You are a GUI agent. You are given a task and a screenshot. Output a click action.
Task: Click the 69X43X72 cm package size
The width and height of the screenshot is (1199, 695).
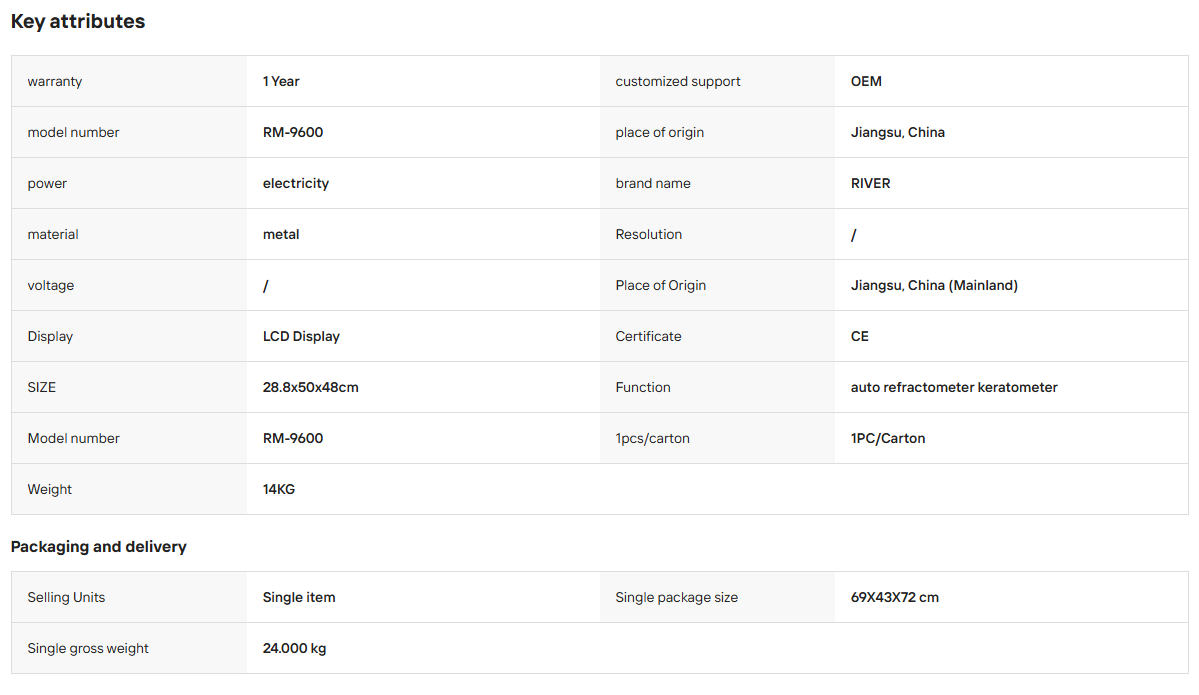(x=894, y=597)
